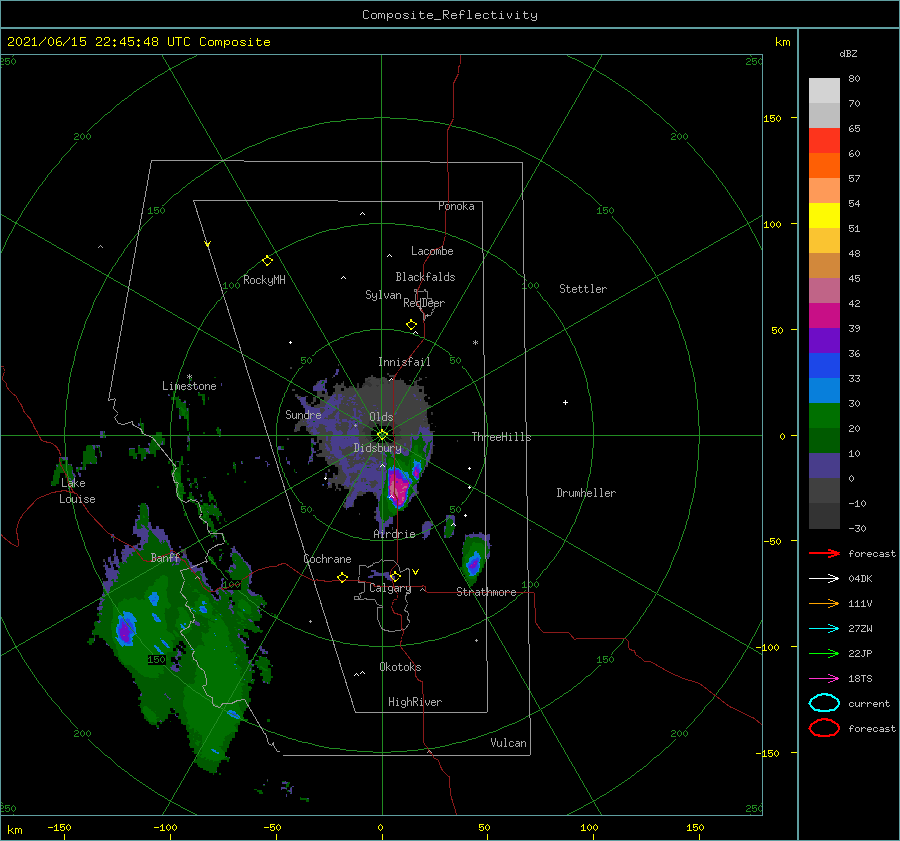Click the yellow km label at top right

click(x=782, y=42)
